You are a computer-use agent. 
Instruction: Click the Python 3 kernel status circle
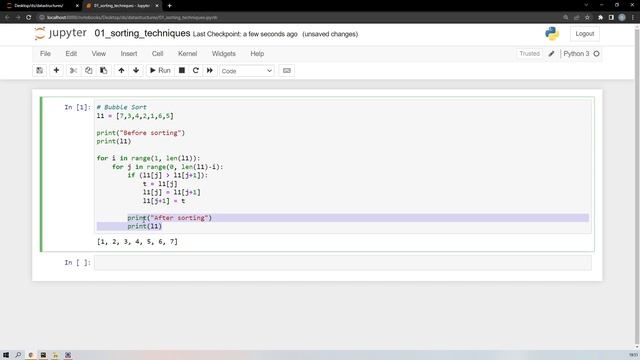click(x=596, y=53)
